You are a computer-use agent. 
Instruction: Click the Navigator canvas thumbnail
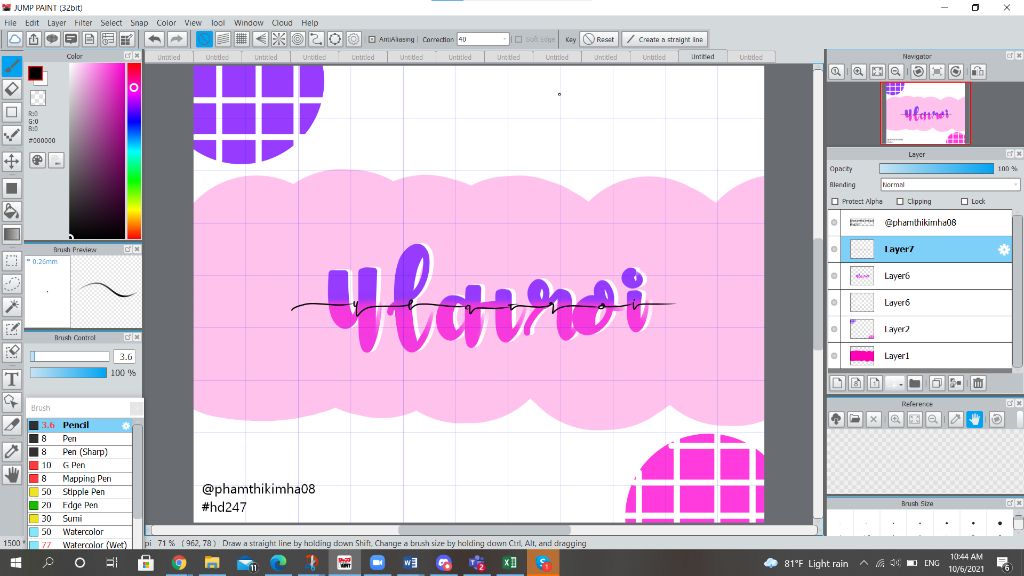[x=925, y=113]
